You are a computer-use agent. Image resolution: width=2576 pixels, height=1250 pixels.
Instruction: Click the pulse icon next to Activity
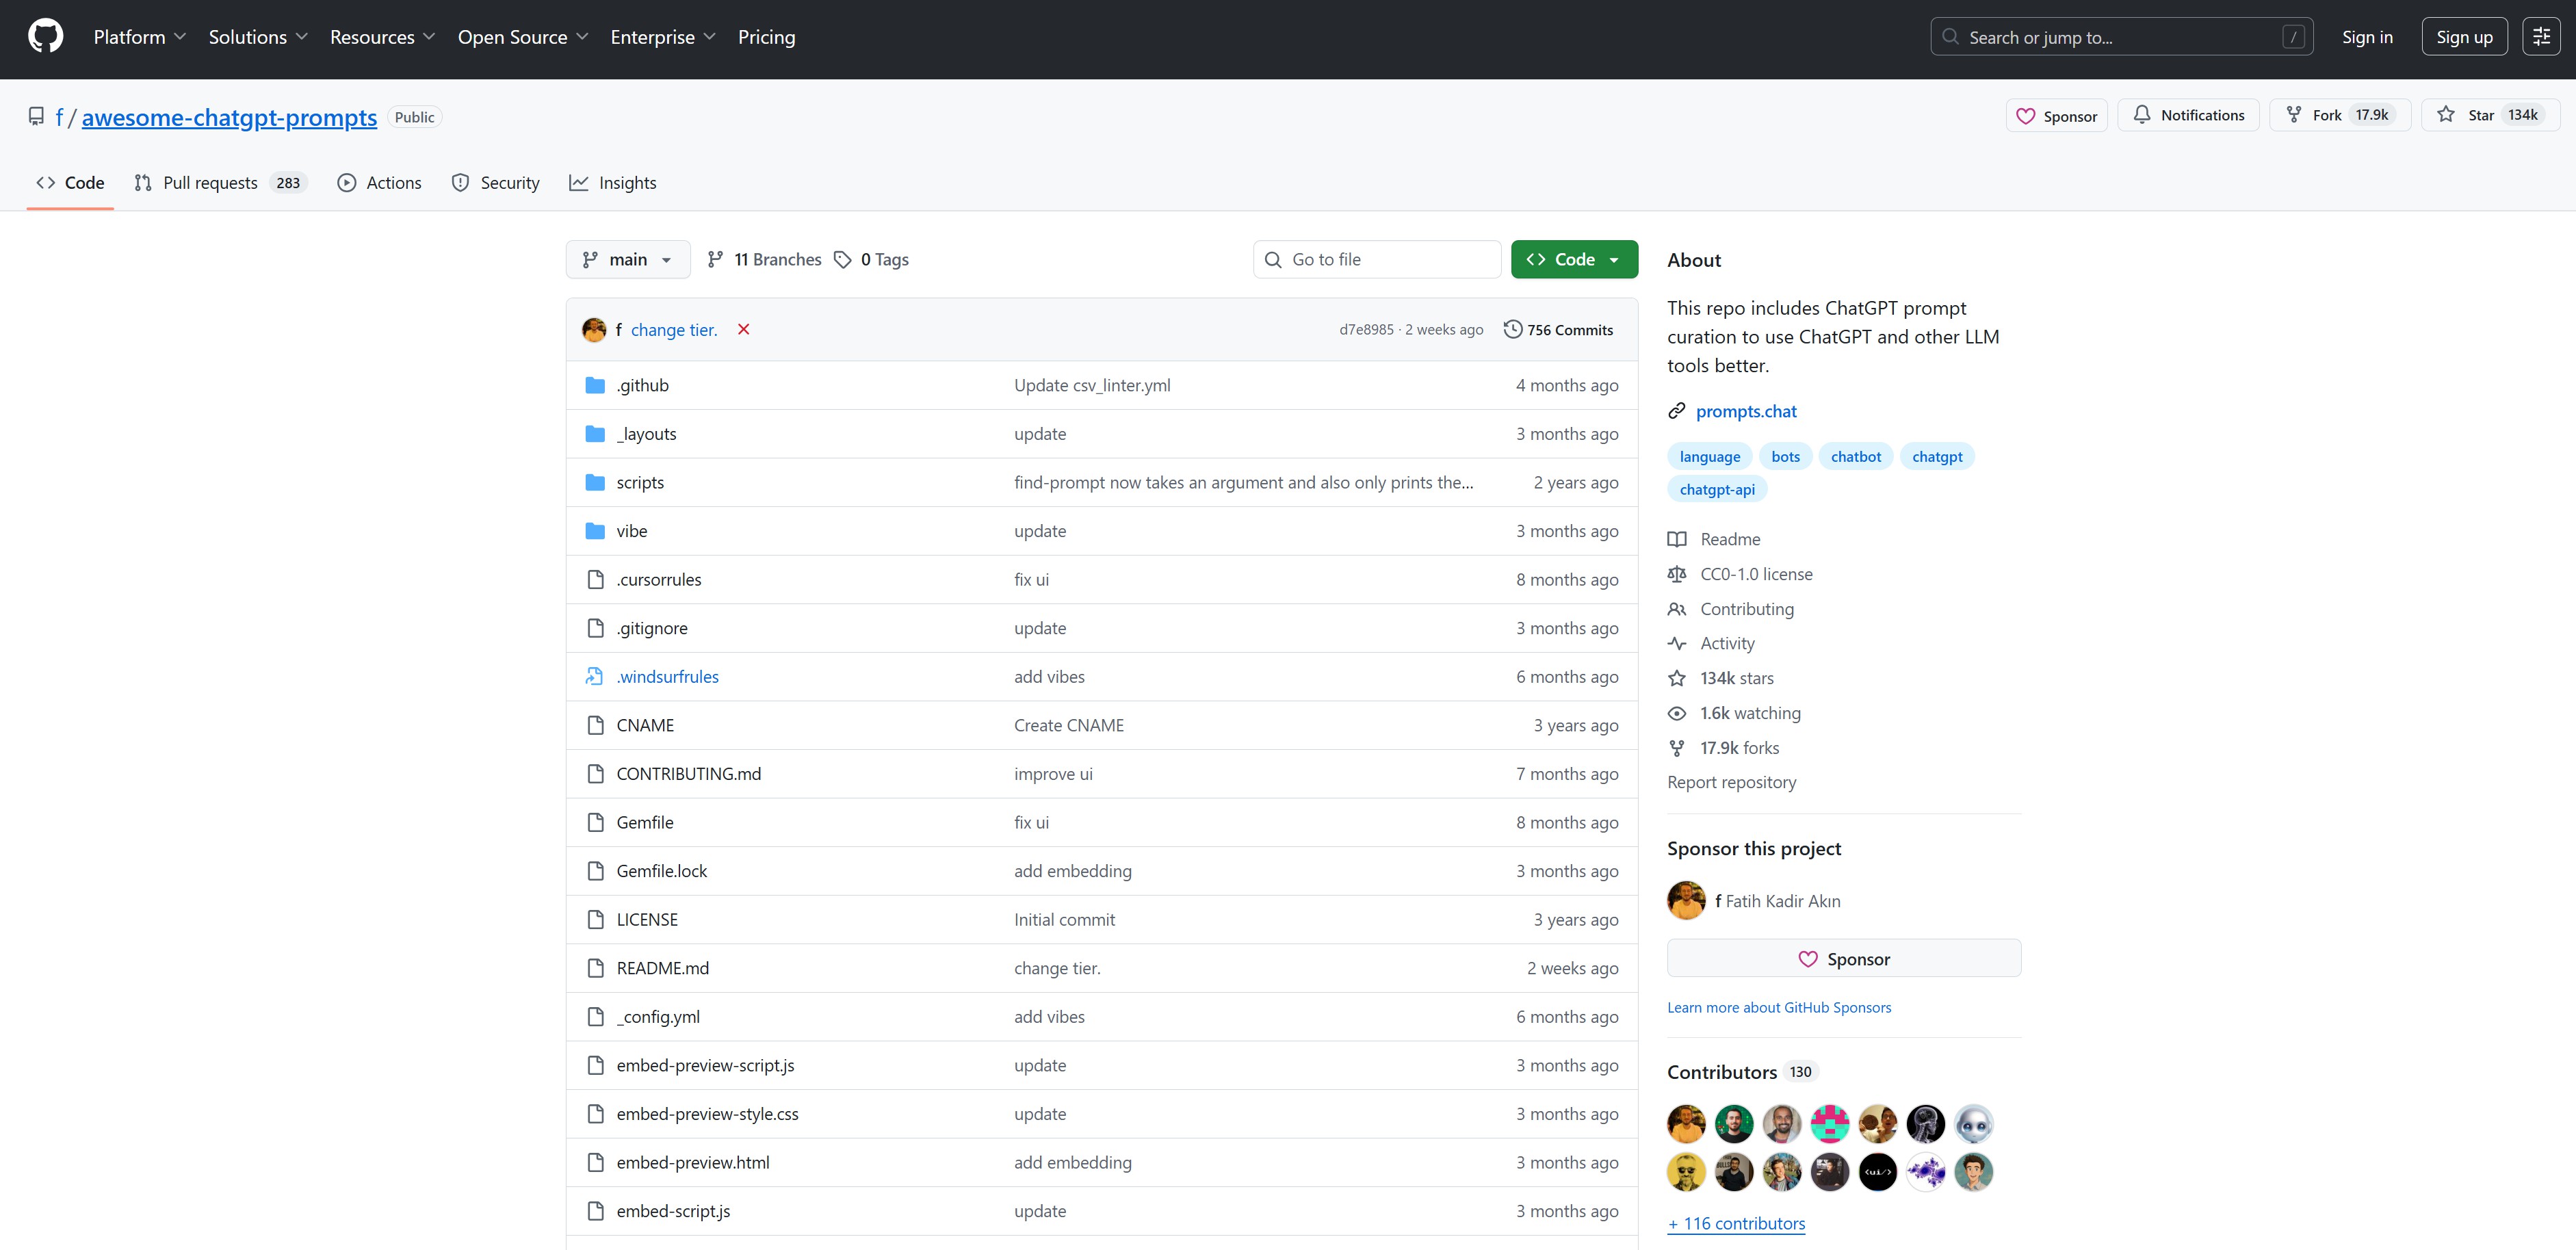point(1677,644)
